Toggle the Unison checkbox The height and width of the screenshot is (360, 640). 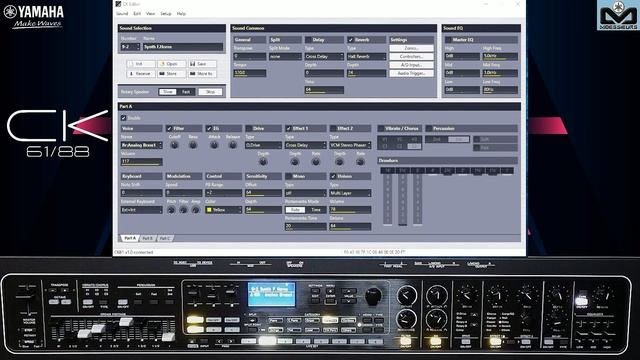[x=333, y=176]
